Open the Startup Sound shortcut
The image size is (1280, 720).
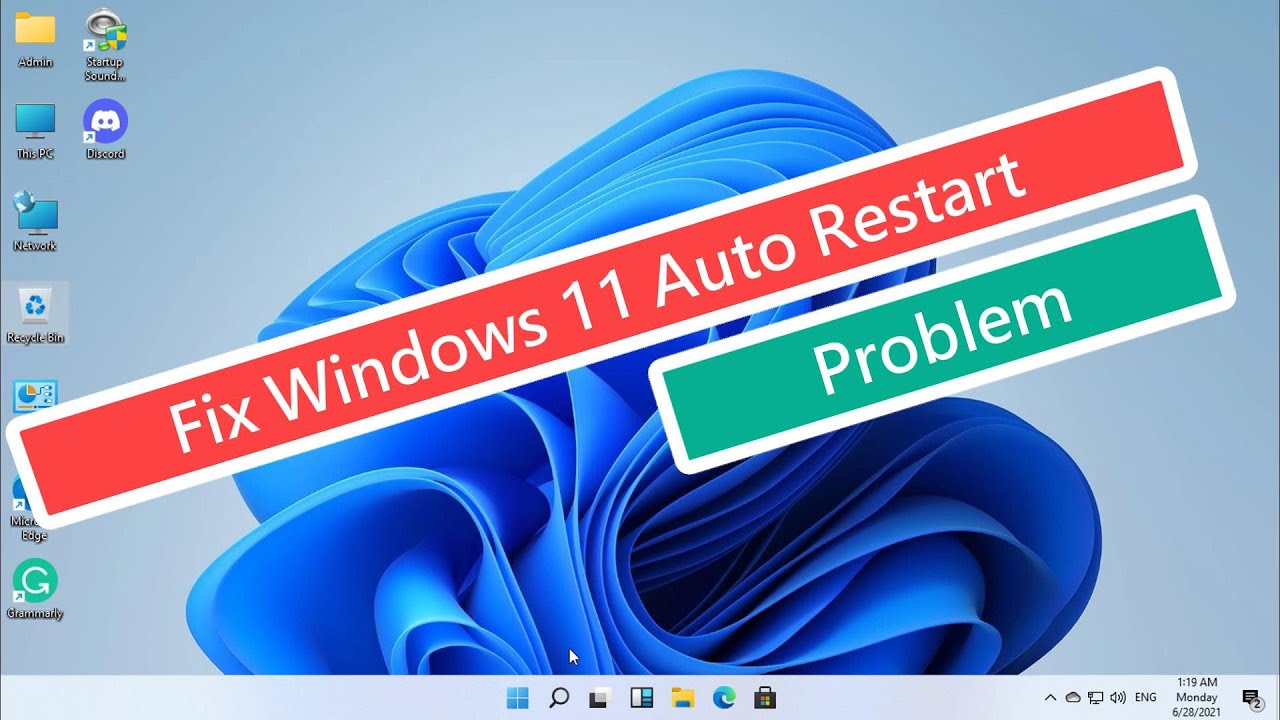105,45
